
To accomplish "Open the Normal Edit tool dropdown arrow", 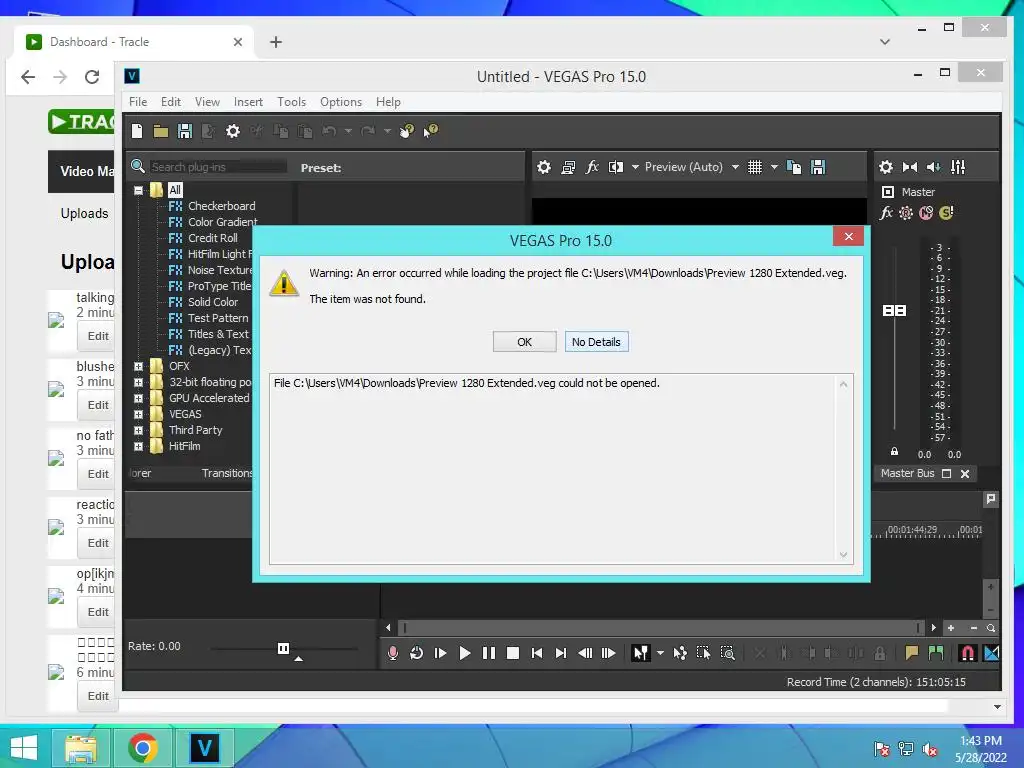I will pos(660,653).
